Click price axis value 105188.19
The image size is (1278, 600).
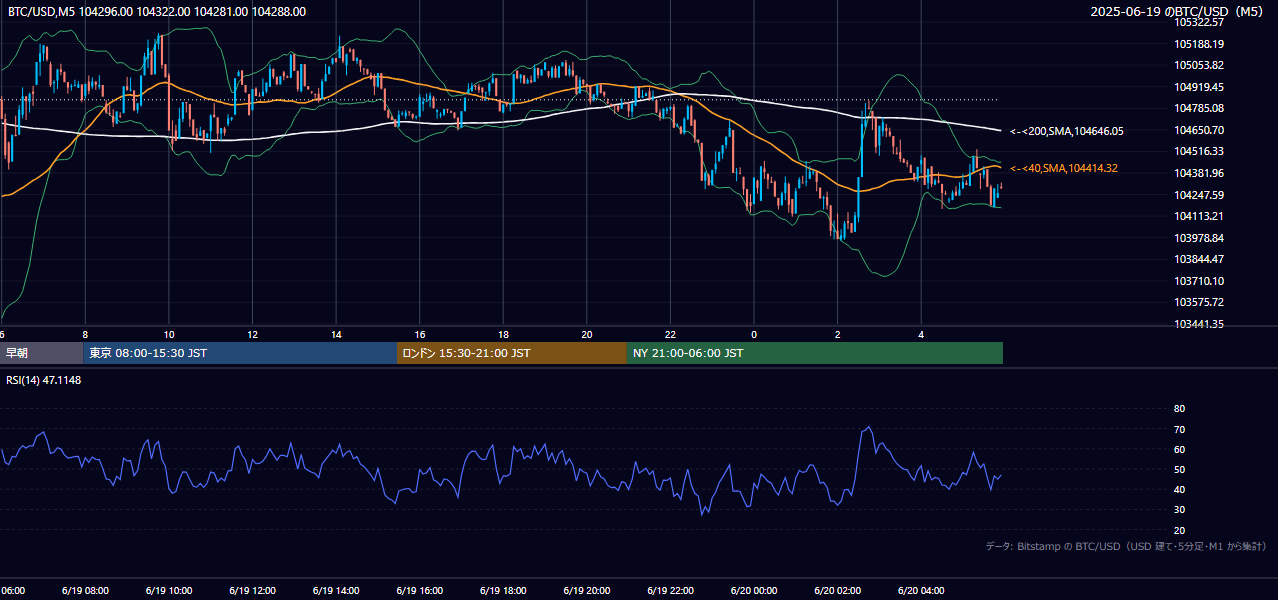(x=1199, y=44)
